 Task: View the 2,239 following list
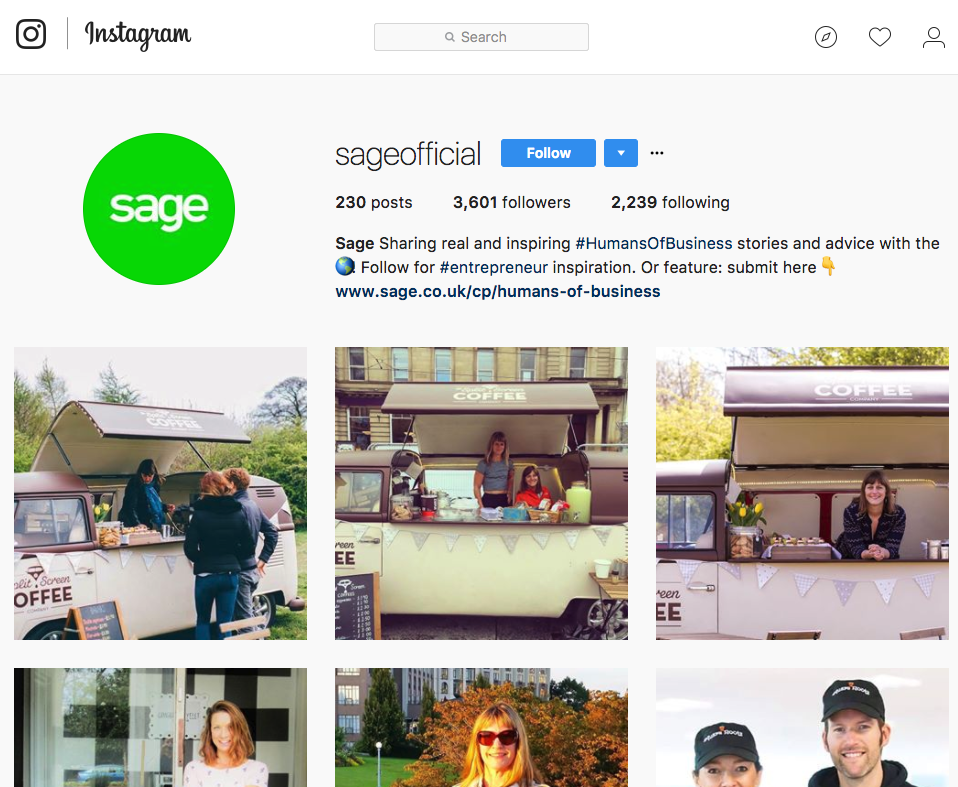[x=670, y=202]
